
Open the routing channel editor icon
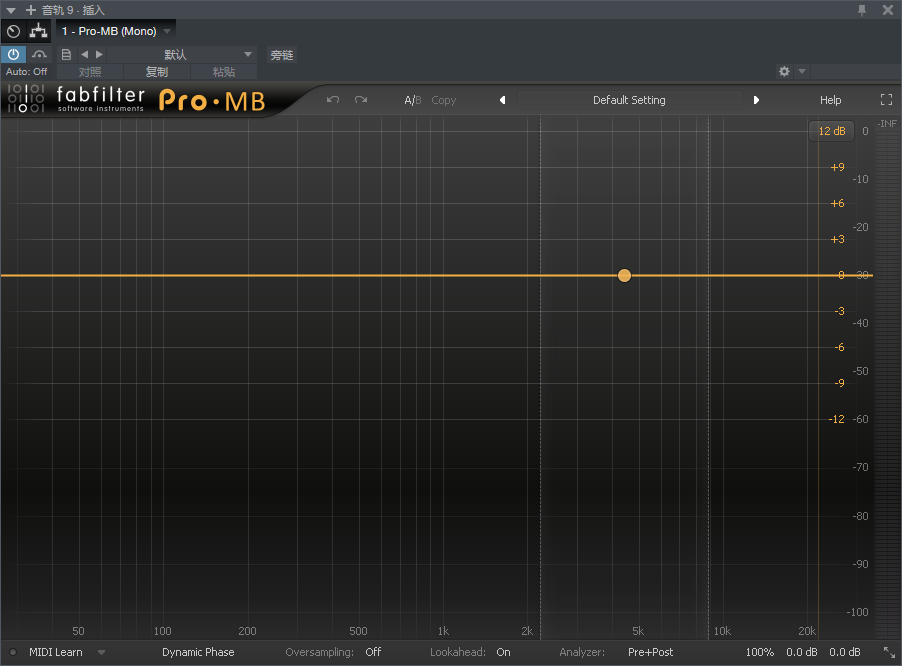(39, 31)
